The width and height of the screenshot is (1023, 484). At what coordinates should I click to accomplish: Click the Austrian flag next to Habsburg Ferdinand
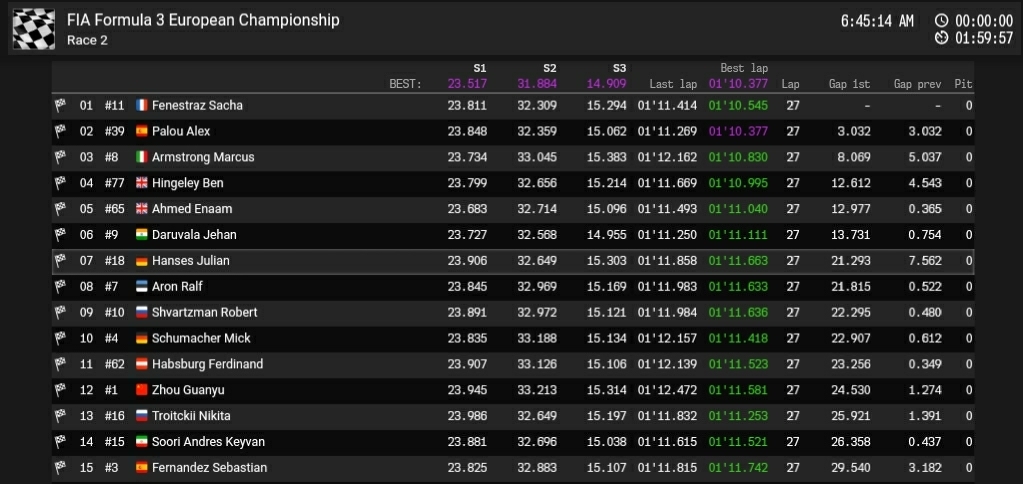(x=141, y=364)
